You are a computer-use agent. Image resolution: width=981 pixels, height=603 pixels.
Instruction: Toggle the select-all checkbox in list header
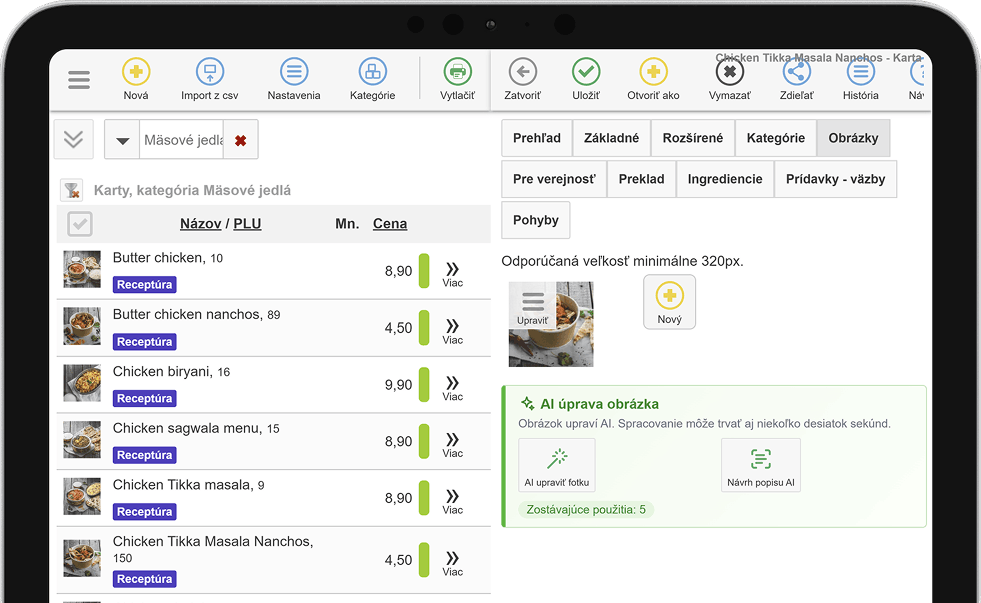(x=80, y=224)
